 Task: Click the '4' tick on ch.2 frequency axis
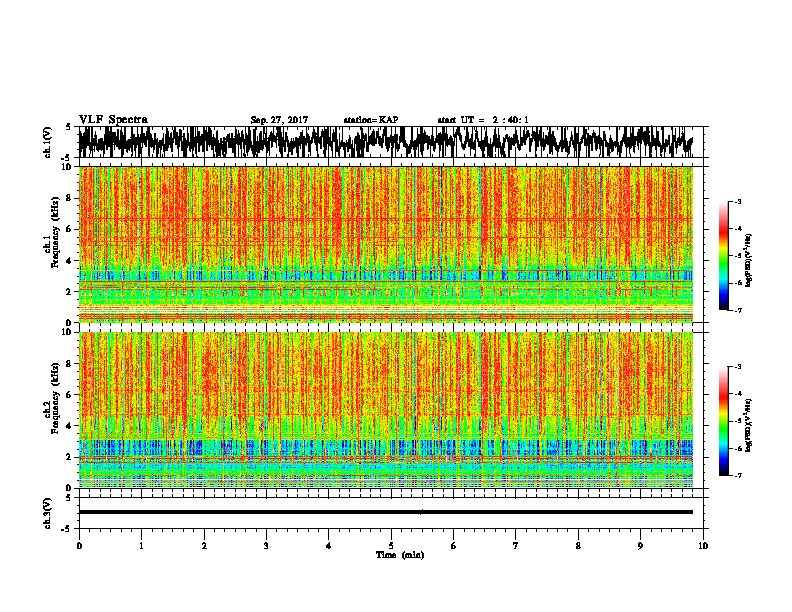coord(69,426)
